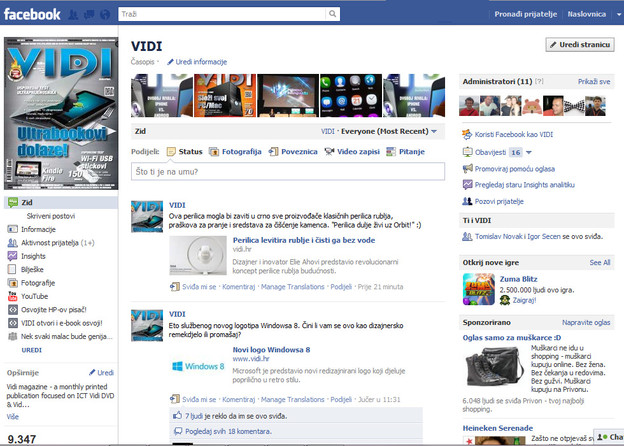The image size is (624, 446).
Task: Click the Traži search field
Action: pyautogui.click(x=222, y=14)
